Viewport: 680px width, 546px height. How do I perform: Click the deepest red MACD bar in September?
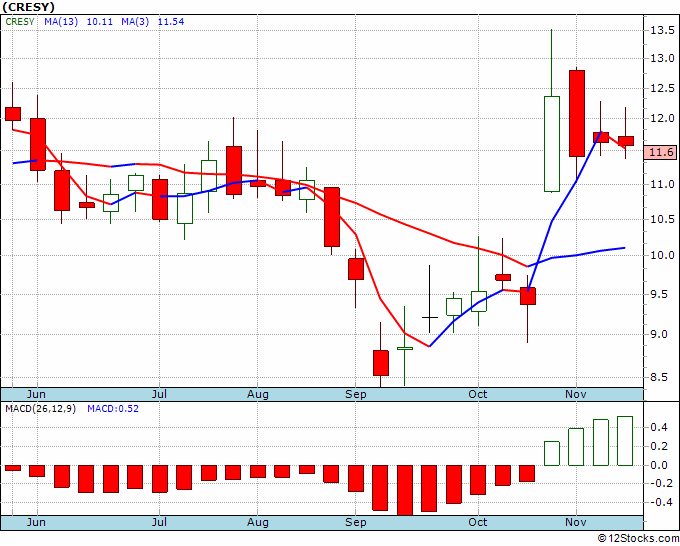point(405,490)
